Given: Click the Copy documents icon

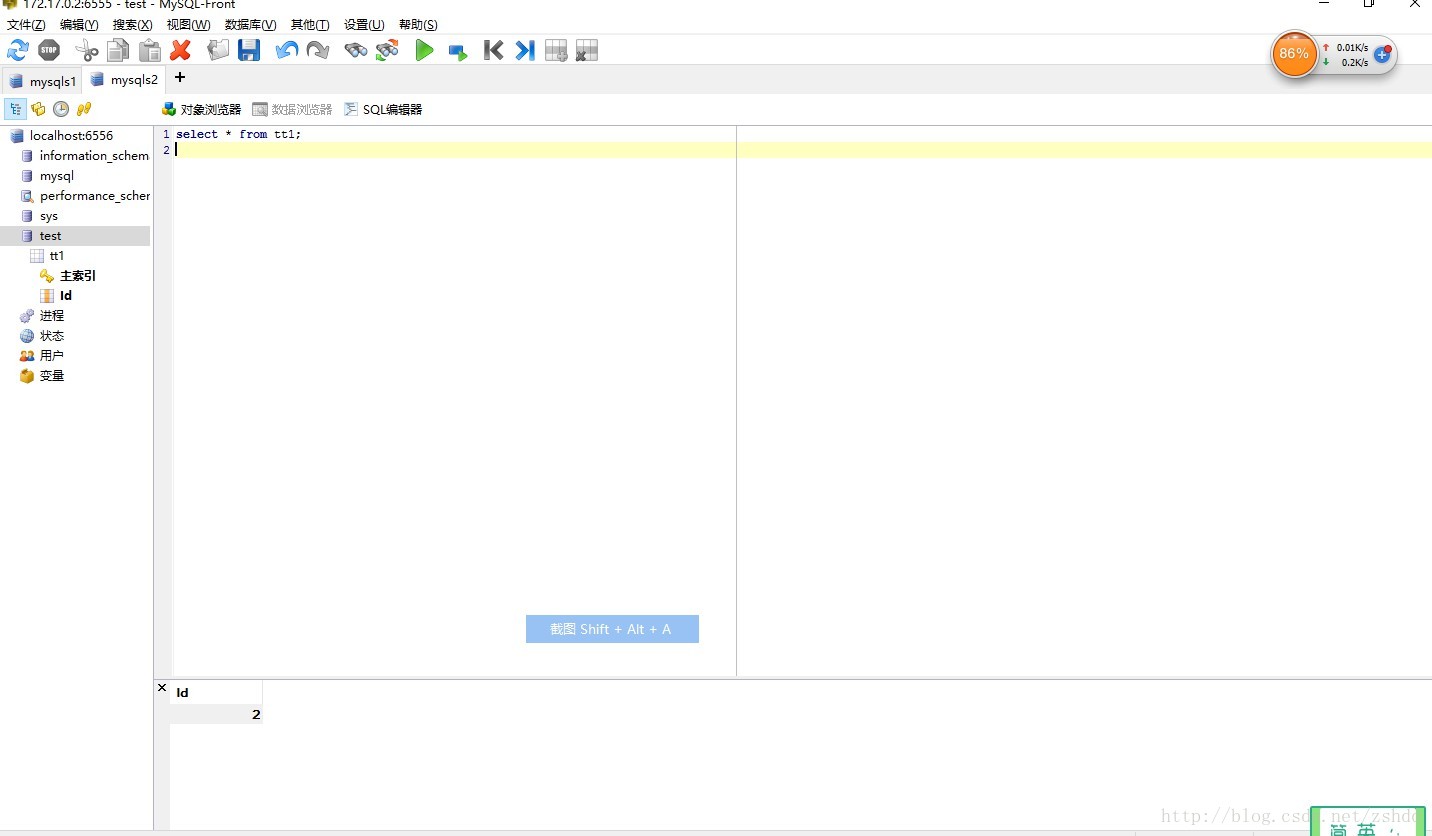Looking at the screenshot, I should pyautogui.click(x=118, y=50).
